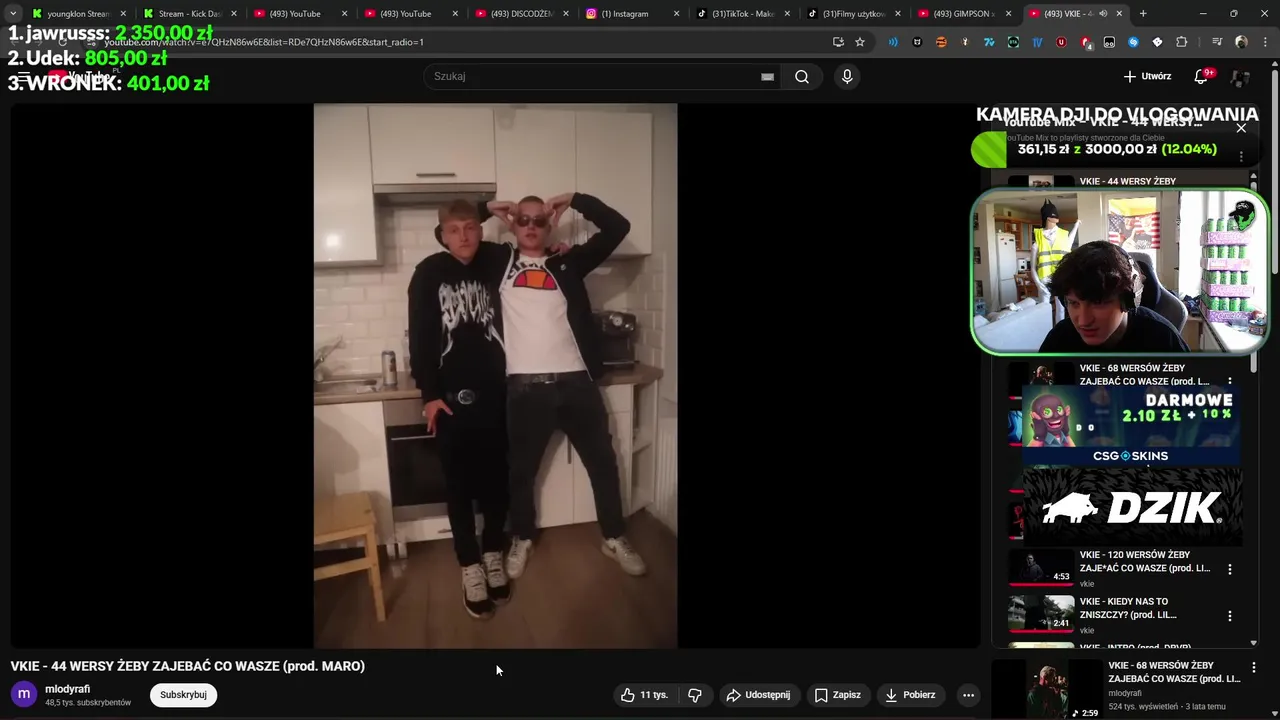Open the YouTube notifications bell
The image size is (1280, 720).
pos(1201,76)
